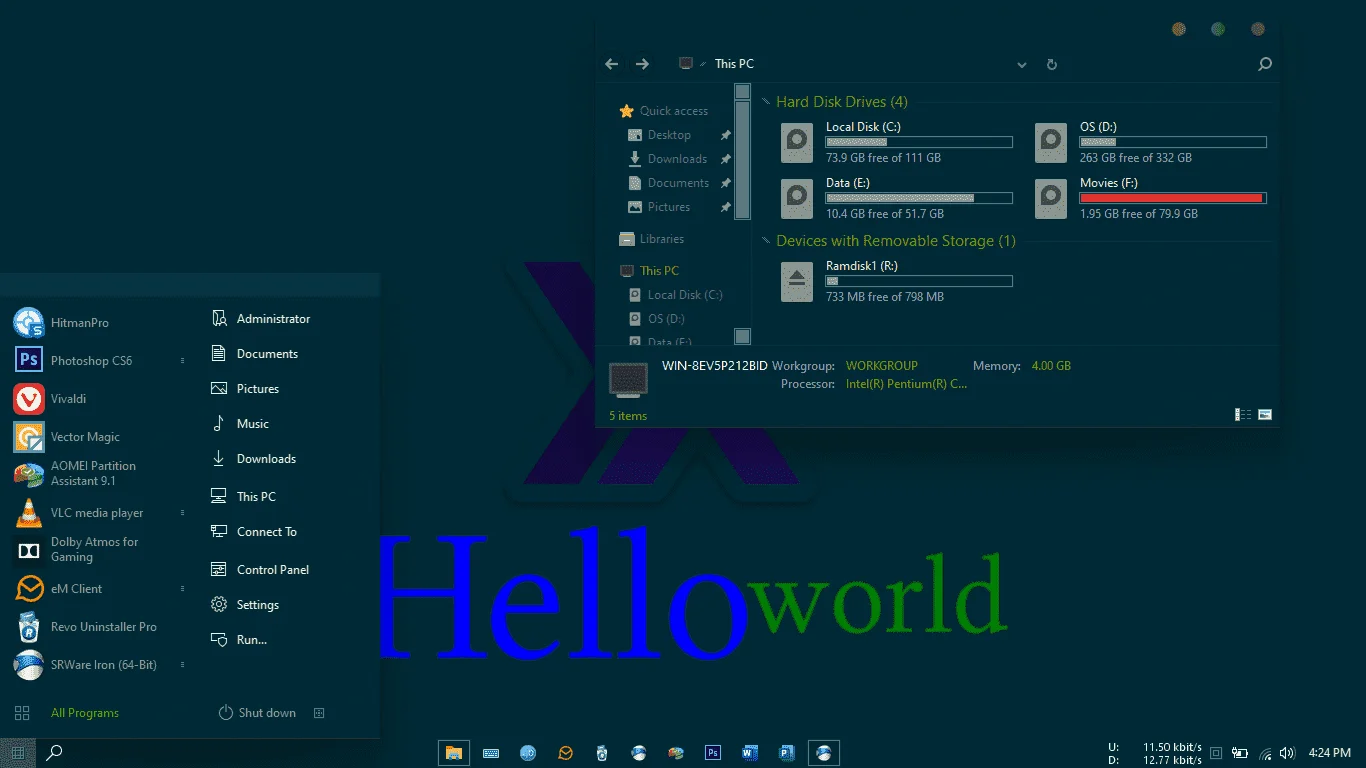Viewport: 1366px width, 768px height.
Task: Launch SRWare Iron (64-Bit)
Action: pos(85,665)
